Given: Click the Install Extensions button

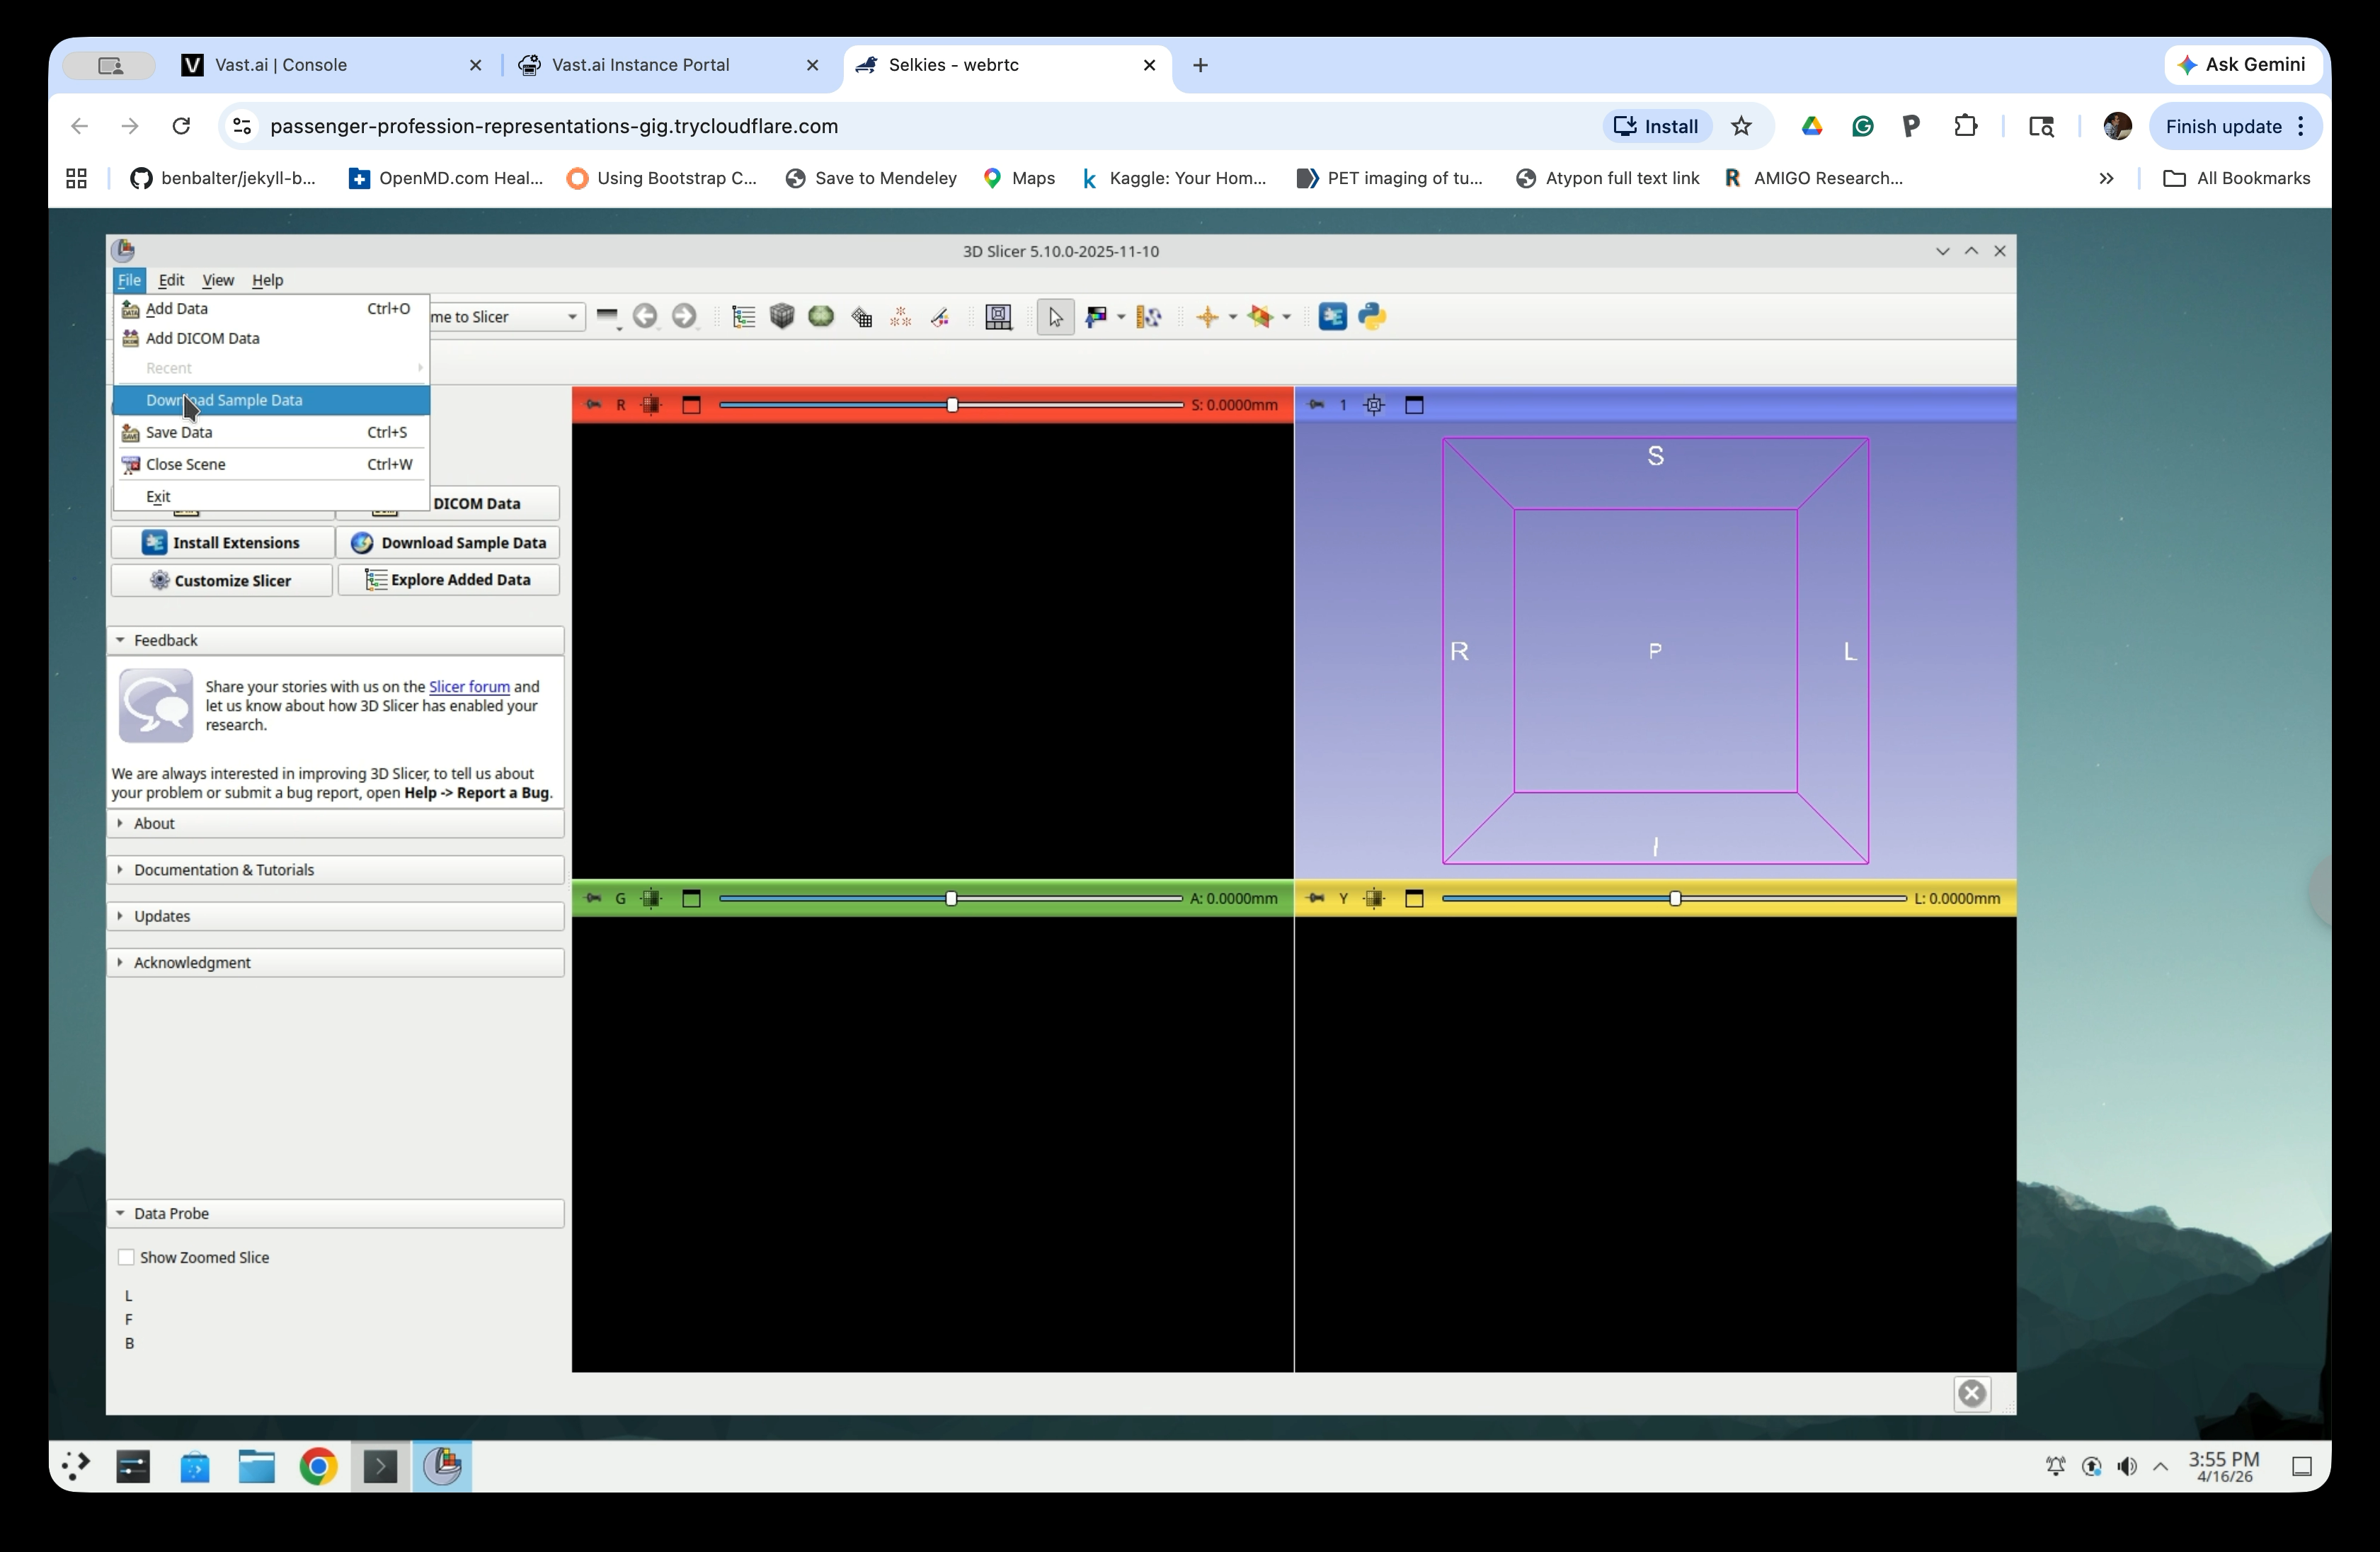Looking at the screenshot, I should pyautogui.click(x=221, y=542).
